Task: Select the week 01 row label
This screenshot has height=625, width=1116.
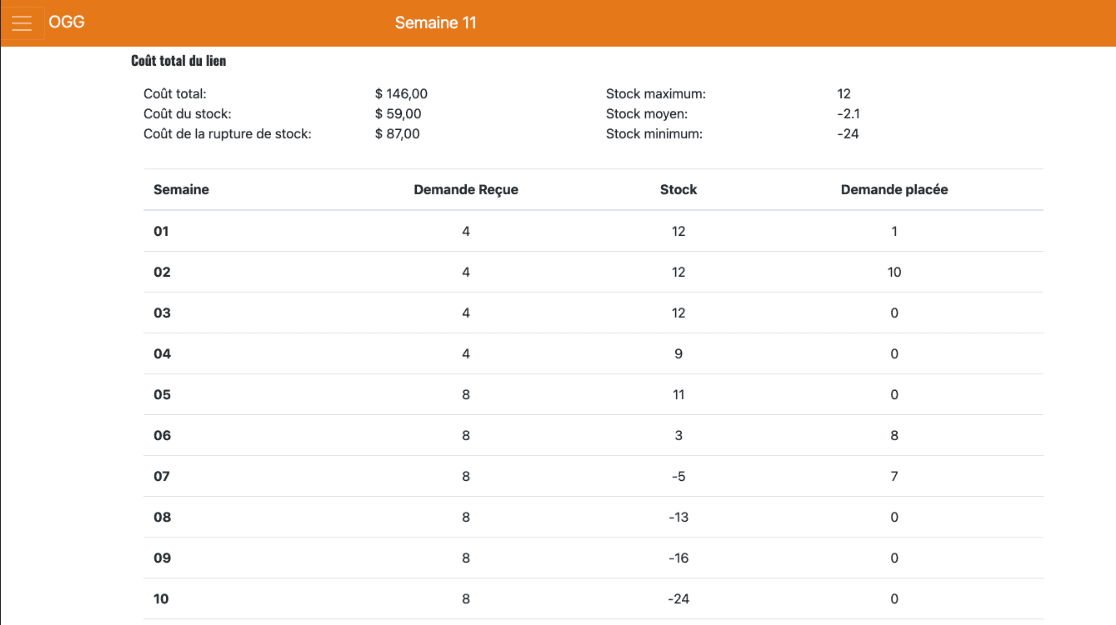Action: click(162, 231)
